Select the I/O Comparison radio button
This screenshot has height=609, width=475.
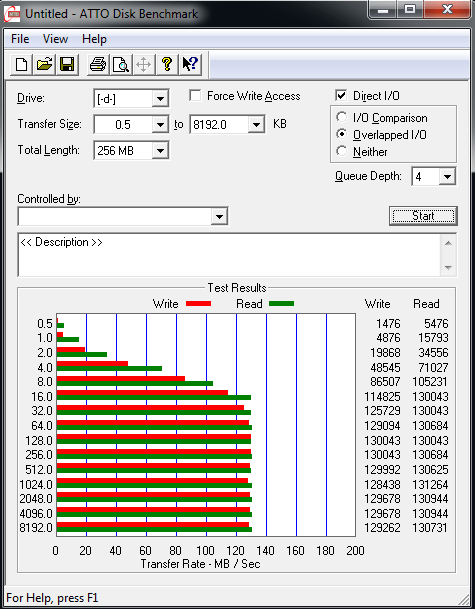pos(341,117)
